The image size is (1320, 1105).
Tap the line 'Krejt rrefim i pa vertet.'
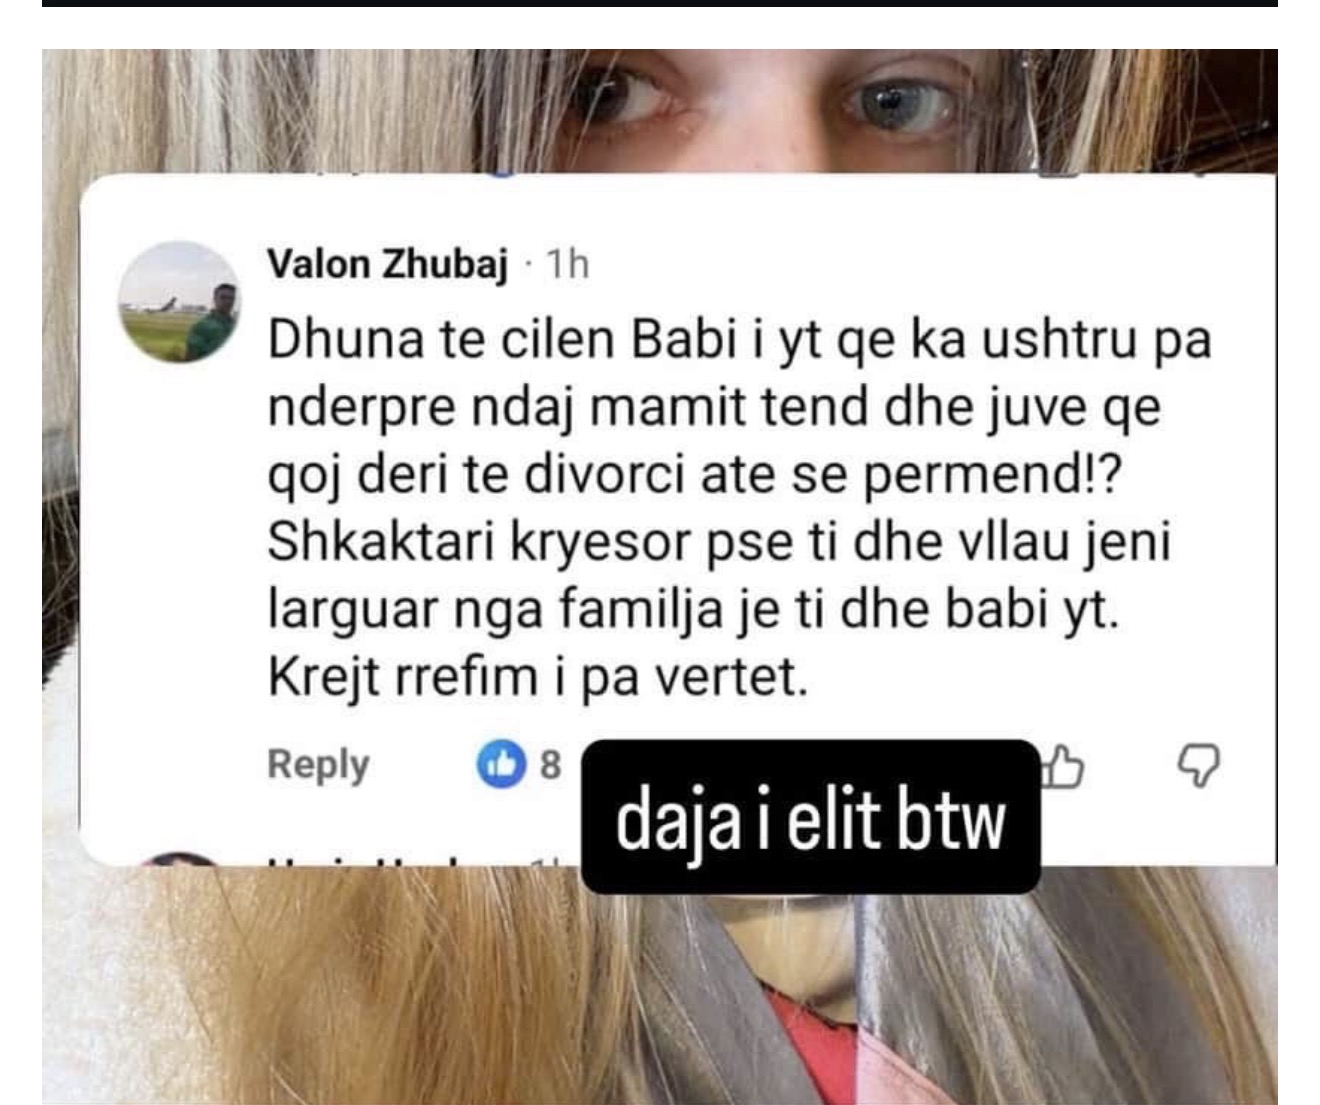pos(537,678)
